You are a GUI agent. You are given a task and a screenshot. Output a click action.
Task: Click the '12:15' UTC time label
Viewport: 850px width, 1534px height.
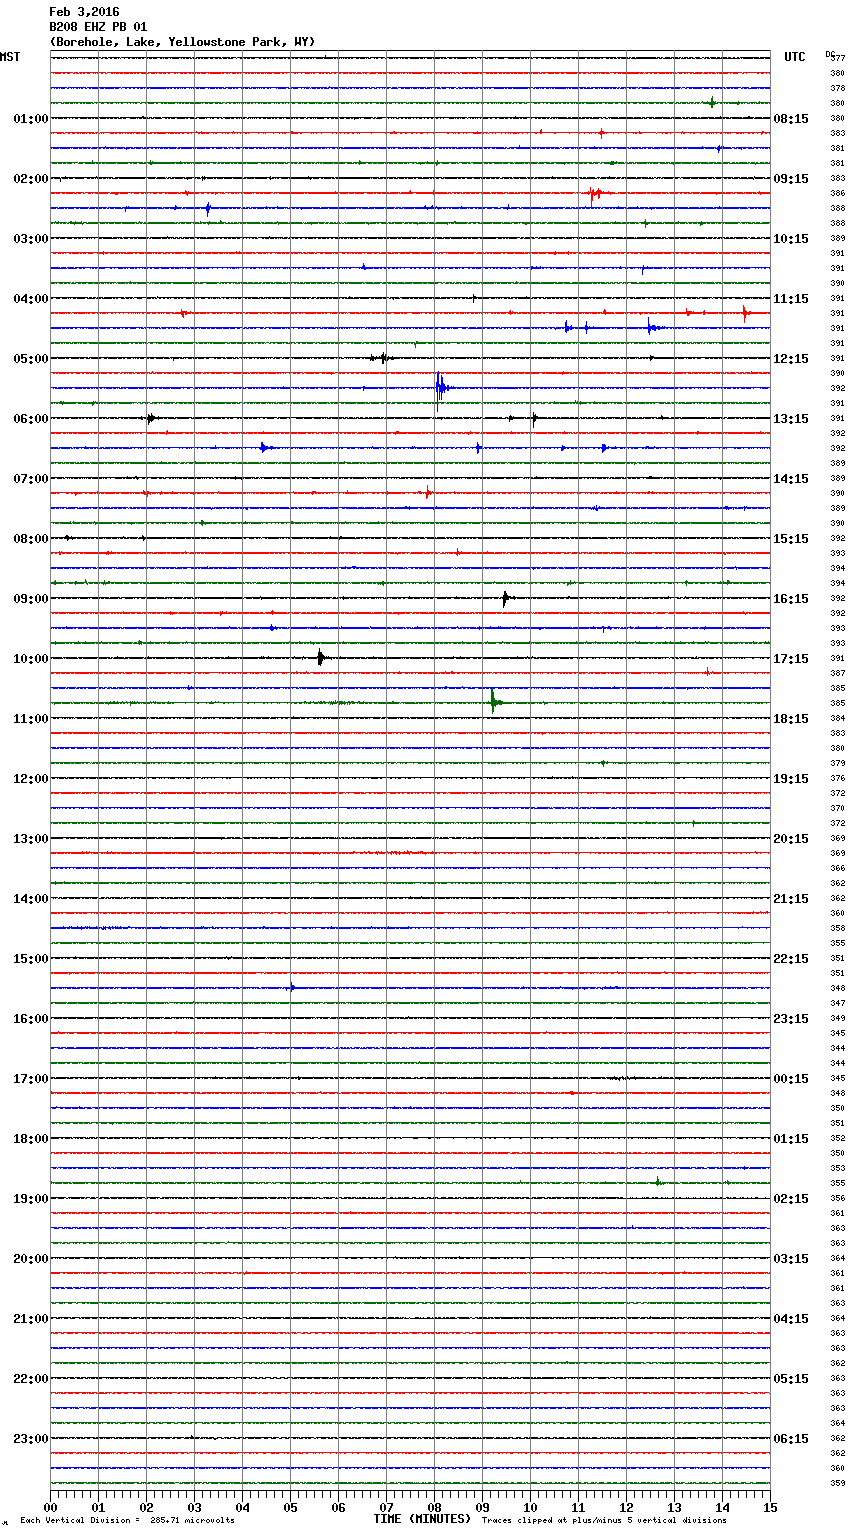[791, 359]
